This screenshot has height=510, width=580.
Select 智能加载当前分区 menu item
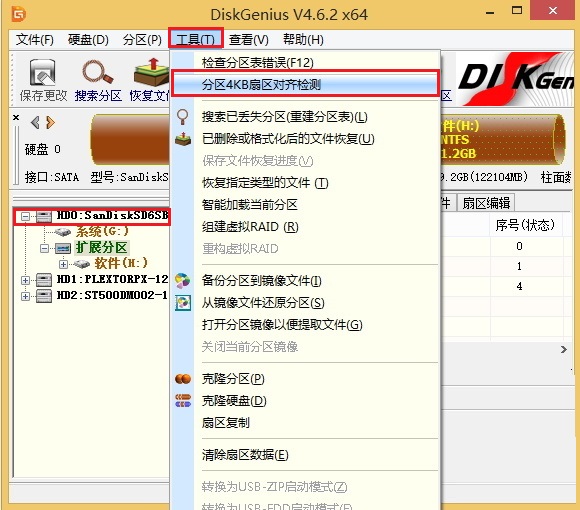(305, 205)
